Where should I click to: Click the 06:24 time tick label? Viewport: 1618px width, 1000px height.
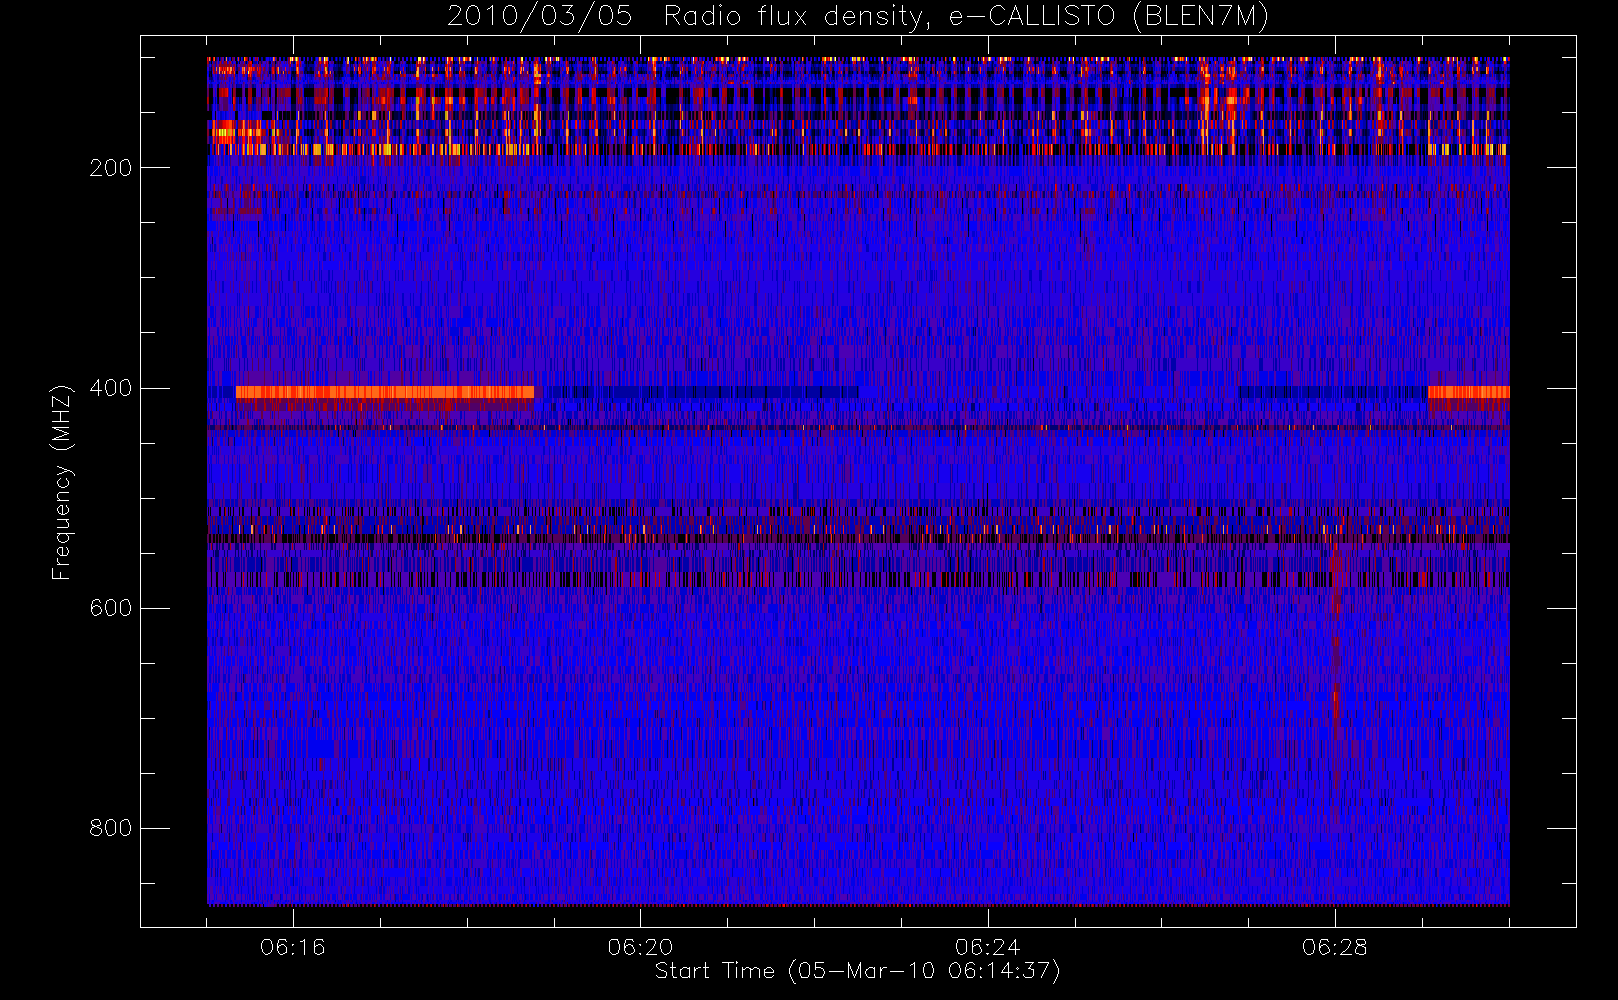click(987, 947)
